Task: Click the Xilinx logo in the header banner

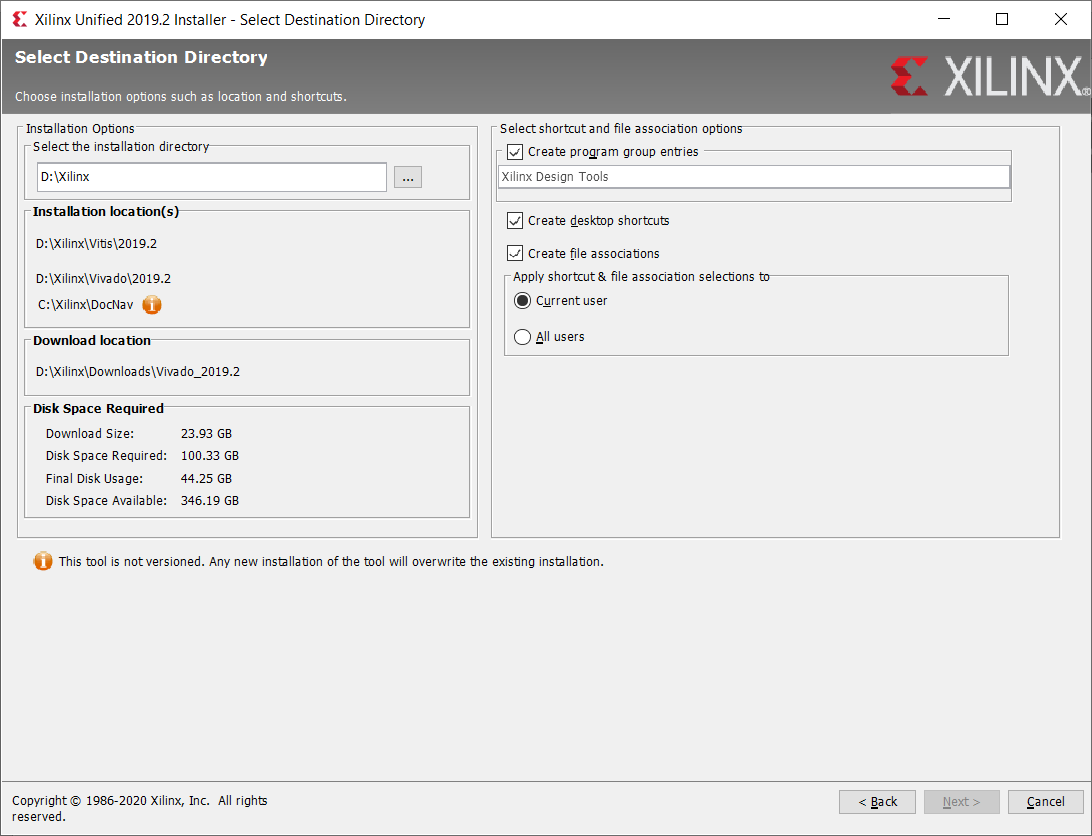Action: (x=990, y=76)
